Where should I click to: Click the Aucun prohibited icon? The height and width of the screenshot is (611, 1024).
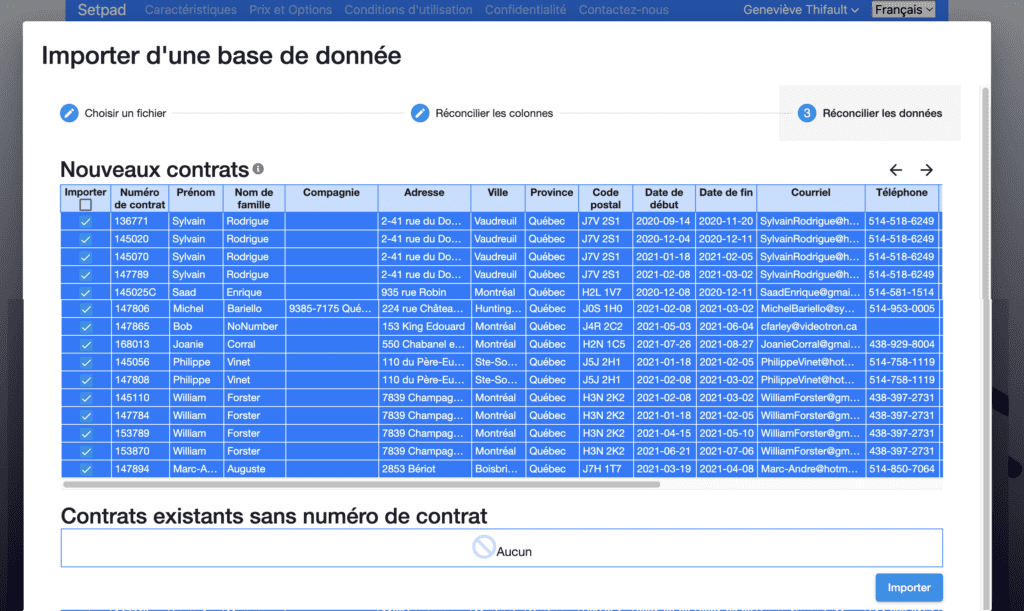pos(484,547)
